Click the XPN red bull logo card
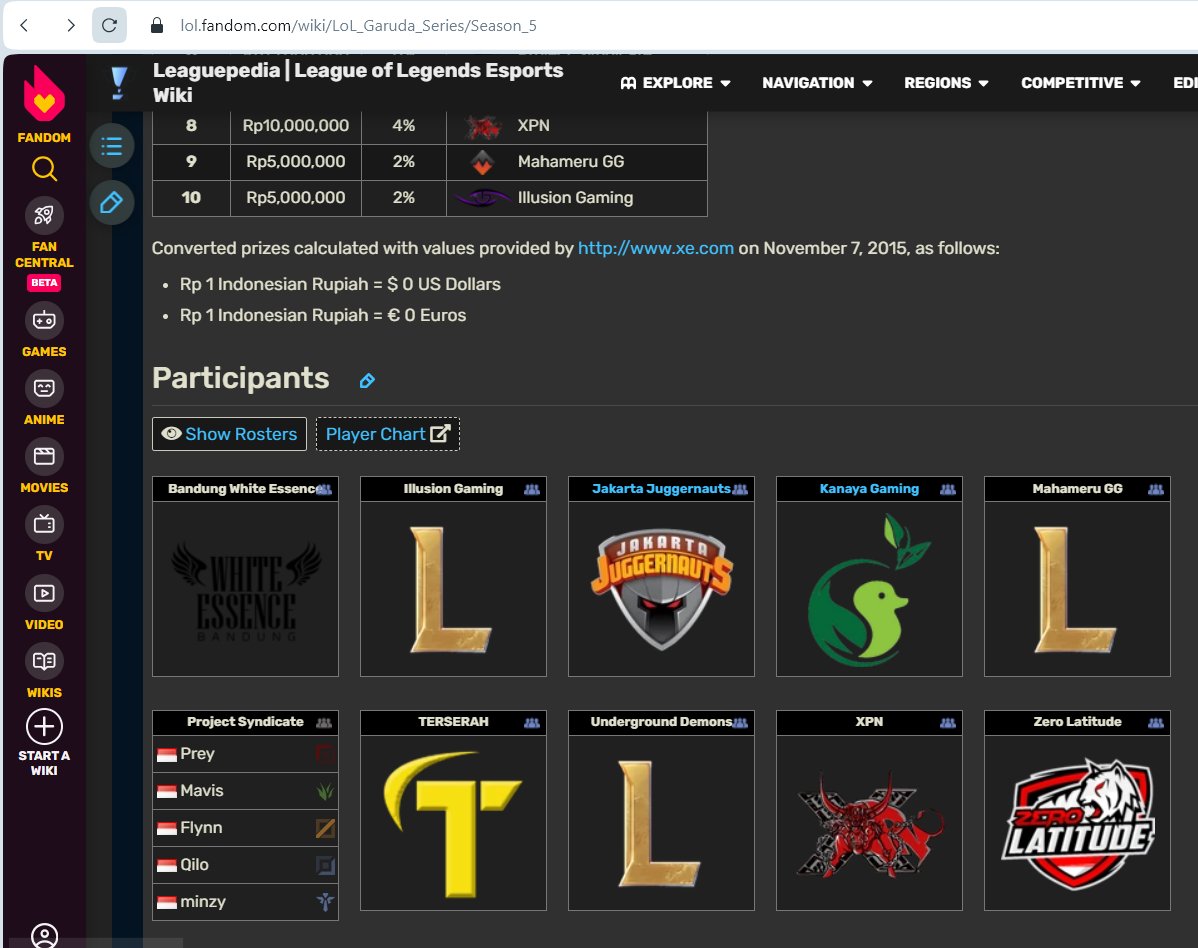 (x=869, y=823)
